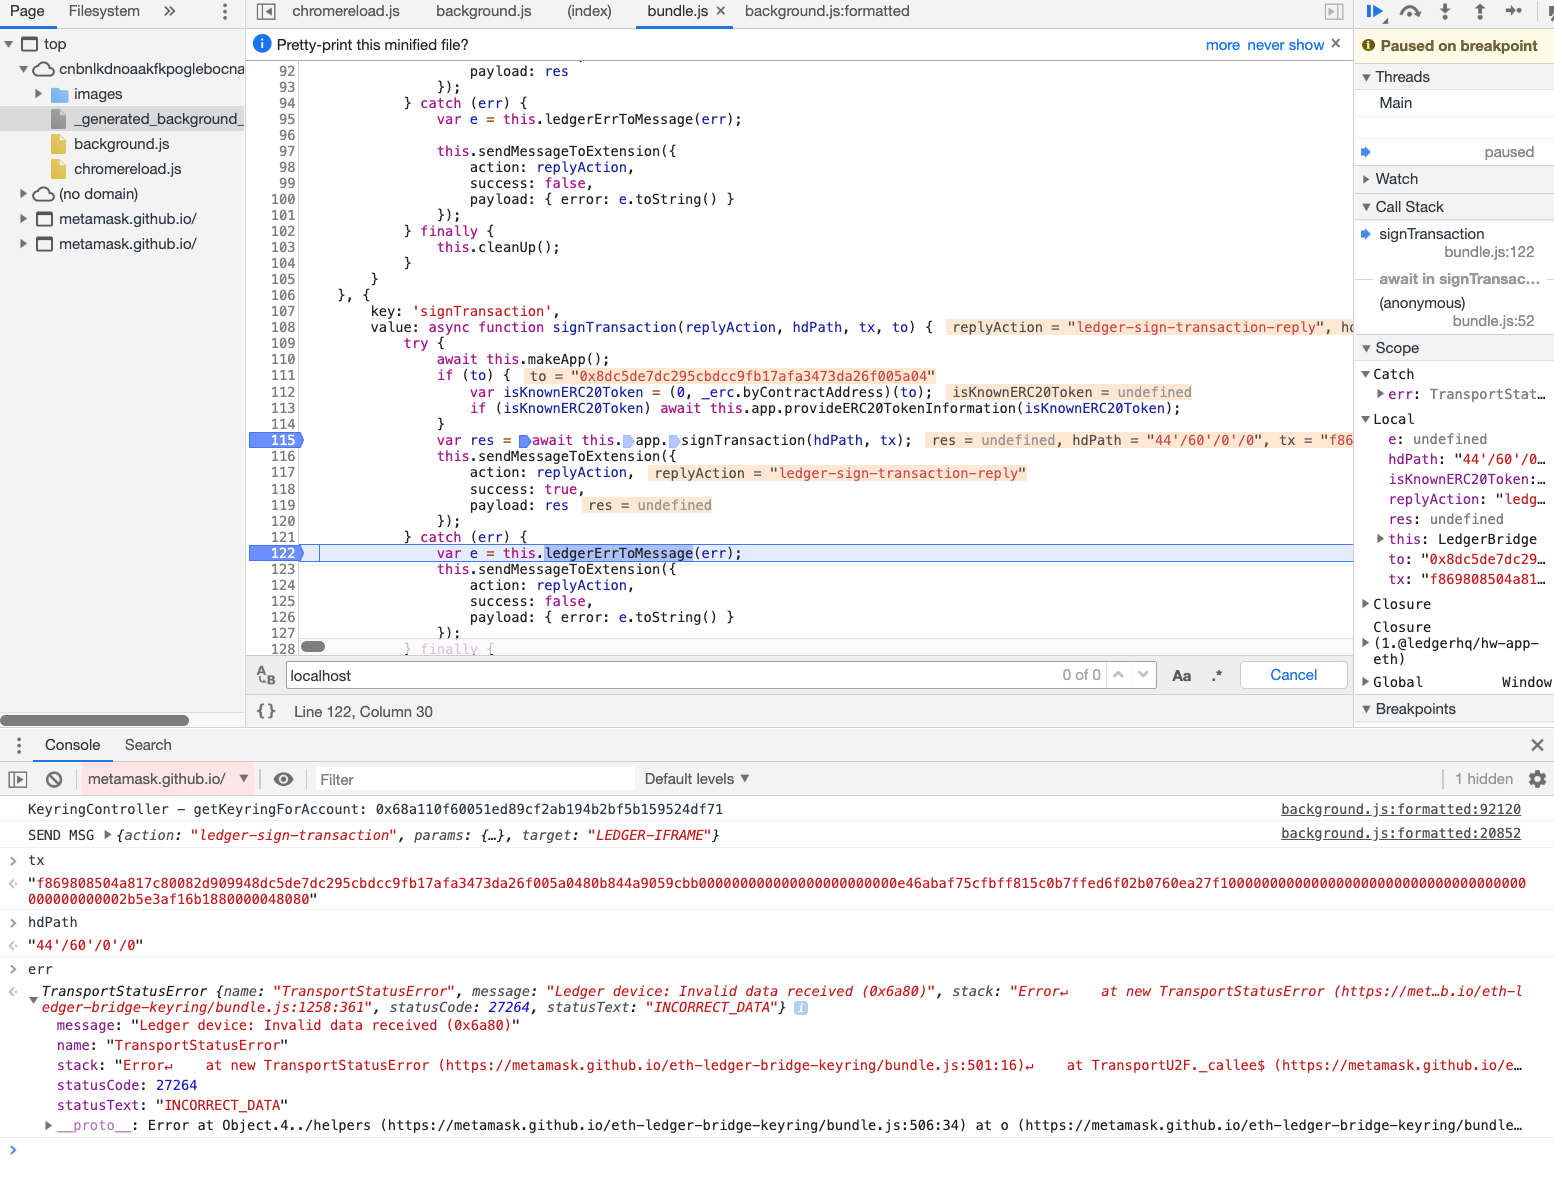Image resolution: width=1554 pixels, height=1203 pixels.
Task: Resume script execution in the debugger
Action: point(1374,13)
